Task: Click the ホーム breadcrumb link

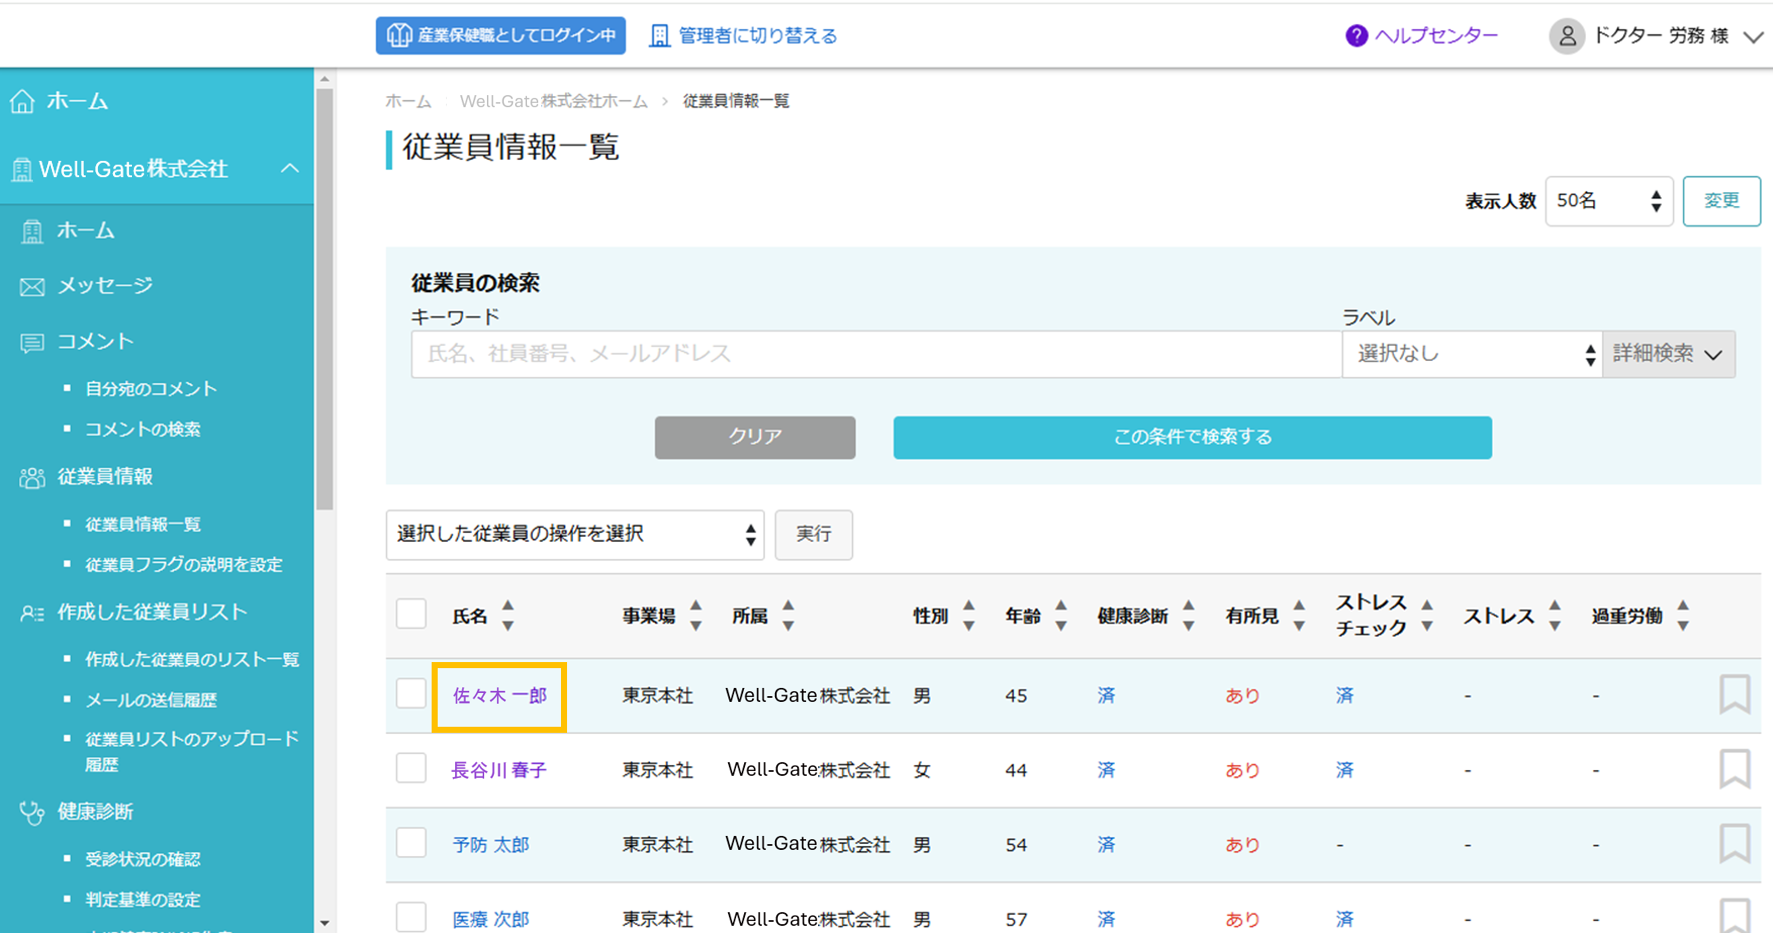Action: tap(408, 102)
